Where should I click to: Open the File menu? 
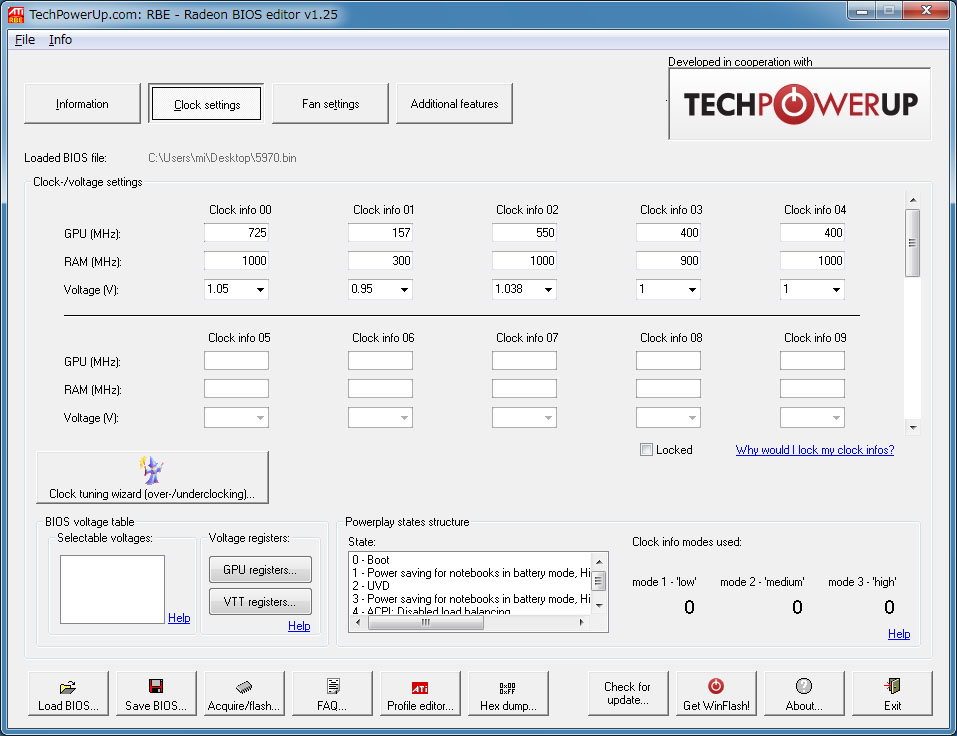[x=25, y=40]
